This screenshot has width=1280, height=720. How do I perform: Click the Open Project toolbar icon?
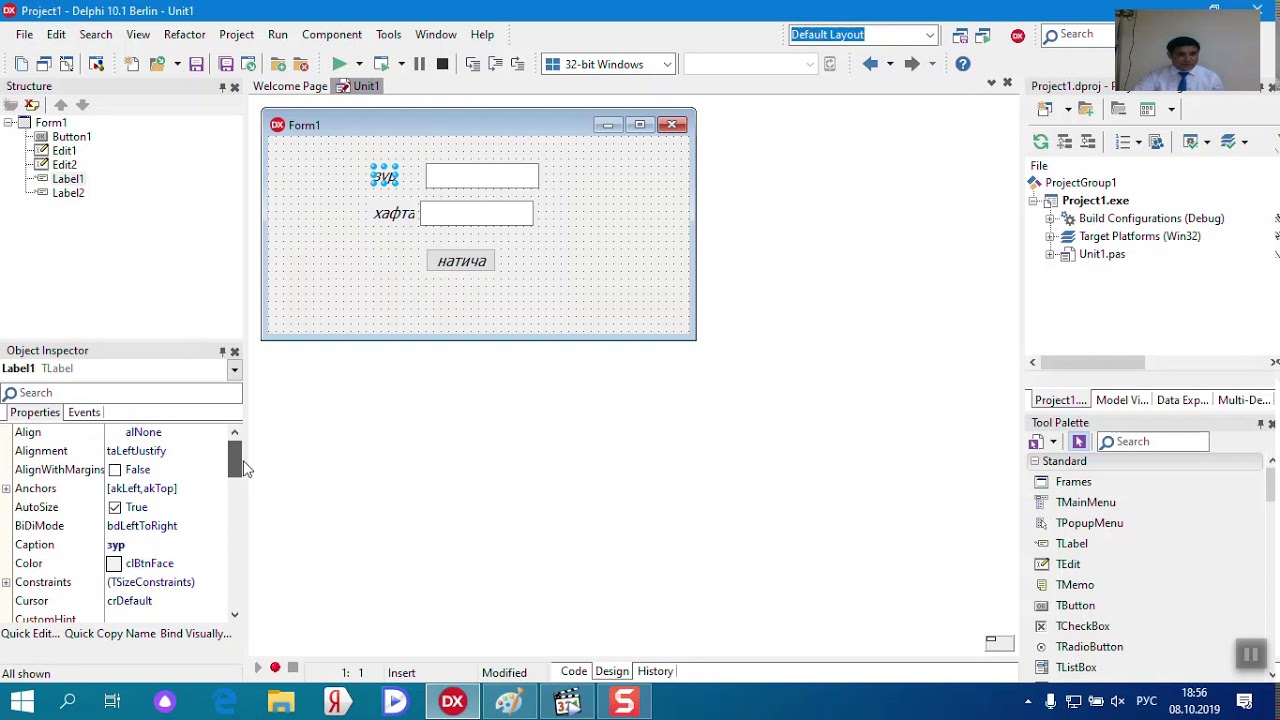(248, 64)
